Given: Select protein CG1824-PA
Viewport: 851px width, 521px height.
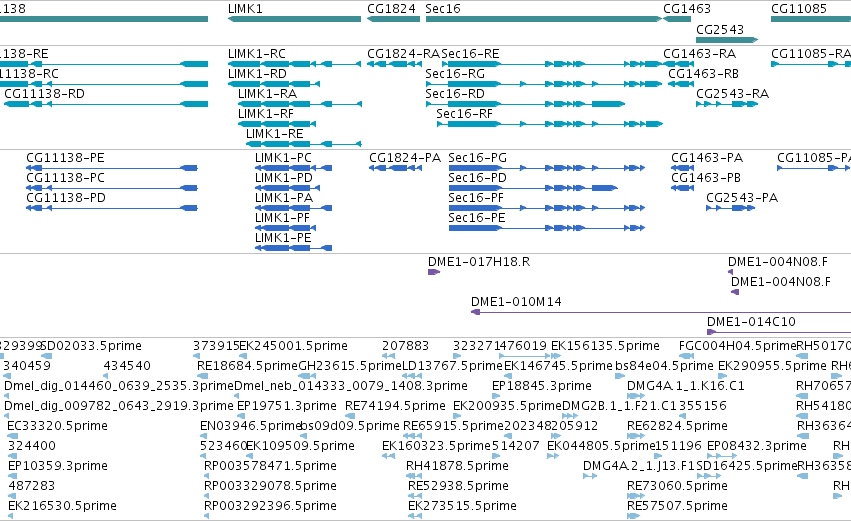Looking at the screenshot, I should click(x=405, y=158).
